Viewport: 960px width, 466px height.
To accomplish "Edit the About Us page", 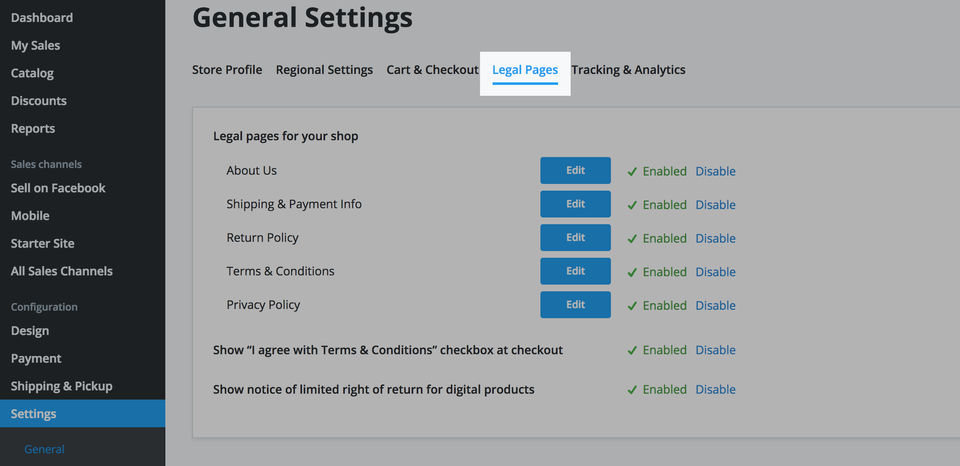I will tap(575, 171).
